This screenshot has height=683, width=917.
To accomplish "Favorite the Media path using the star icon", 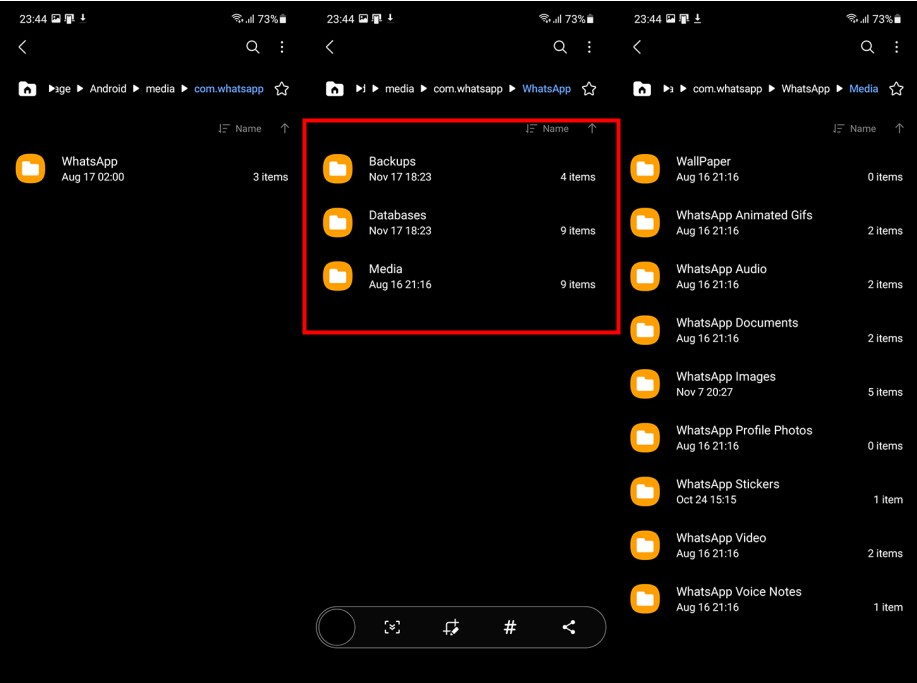I will coord(896,89).
